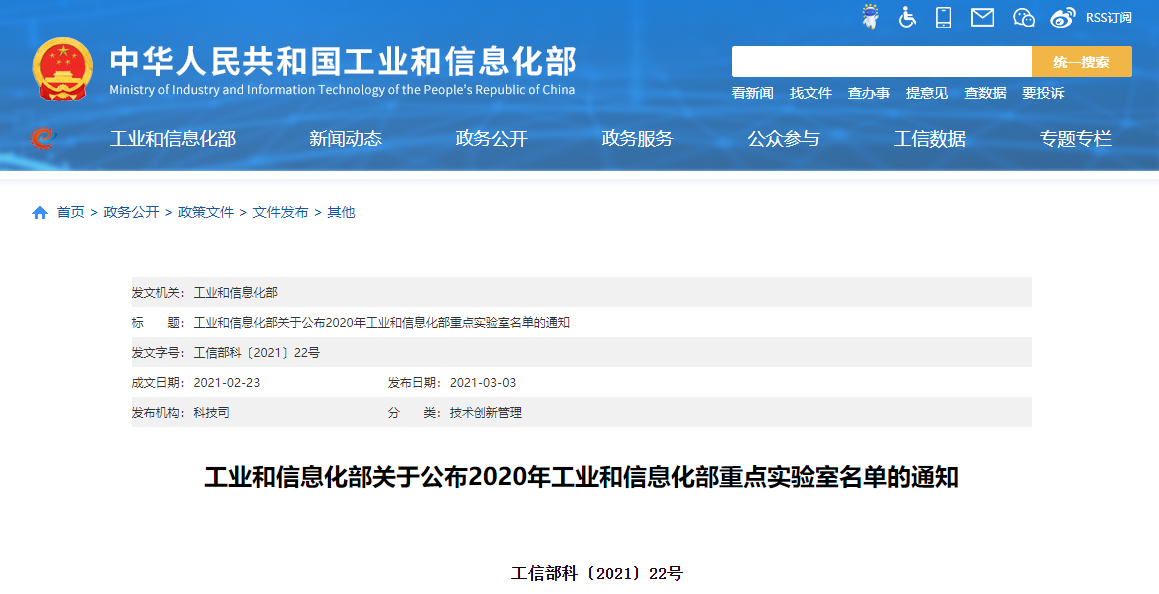Open the 工信数据 navigation menu
This screenshot has height=594, width=1159.
(x=929, y=138)
